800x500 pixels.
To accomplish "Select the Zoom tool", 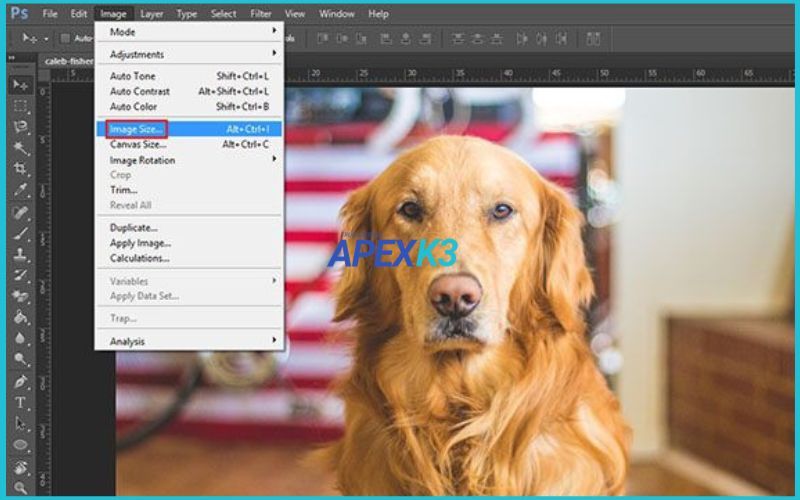I will pyautogui.click(x=20, y=486).
